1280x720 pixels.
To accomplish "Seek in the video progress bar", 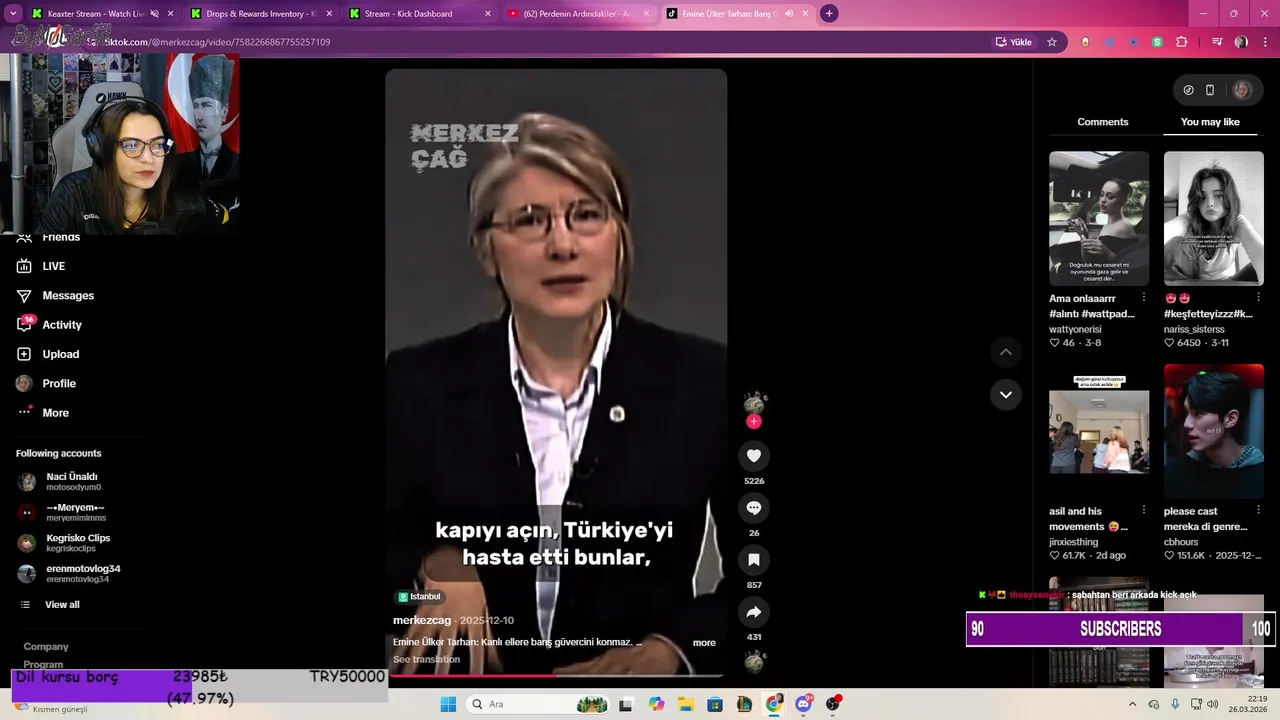I will (556, 677).
